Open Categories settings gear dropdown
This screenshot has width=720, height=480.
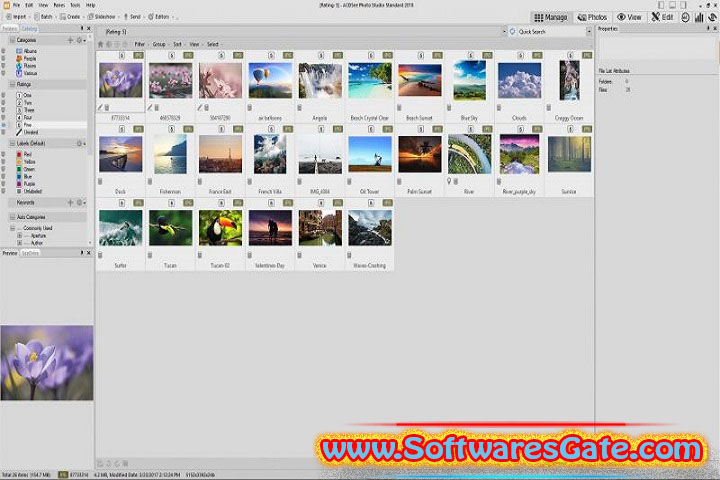80,40
